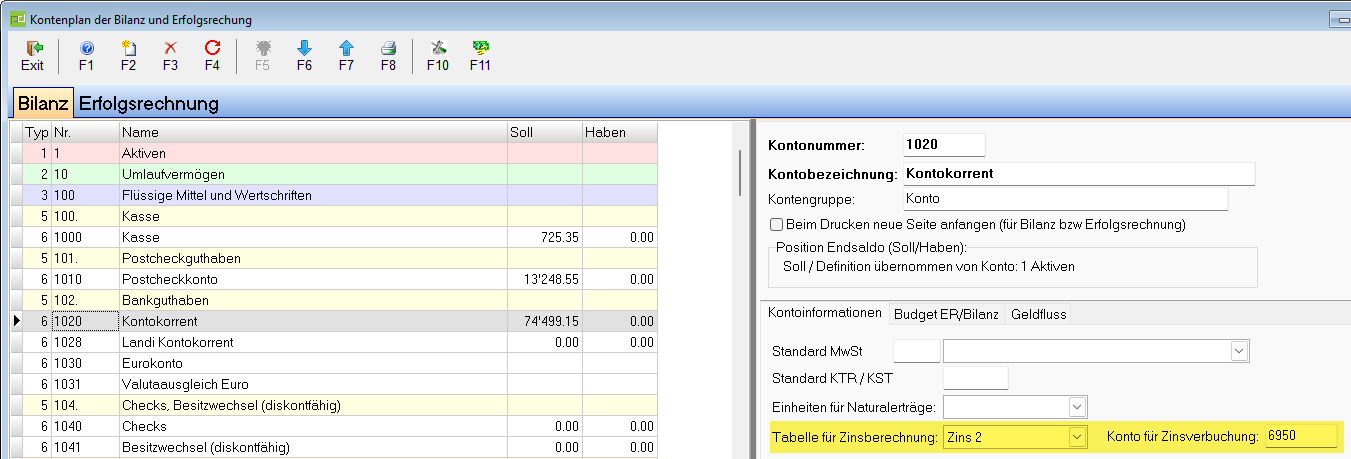Open the F10 tools icon
Viewport: 1351px width, 459px height.
pos(437,49)
